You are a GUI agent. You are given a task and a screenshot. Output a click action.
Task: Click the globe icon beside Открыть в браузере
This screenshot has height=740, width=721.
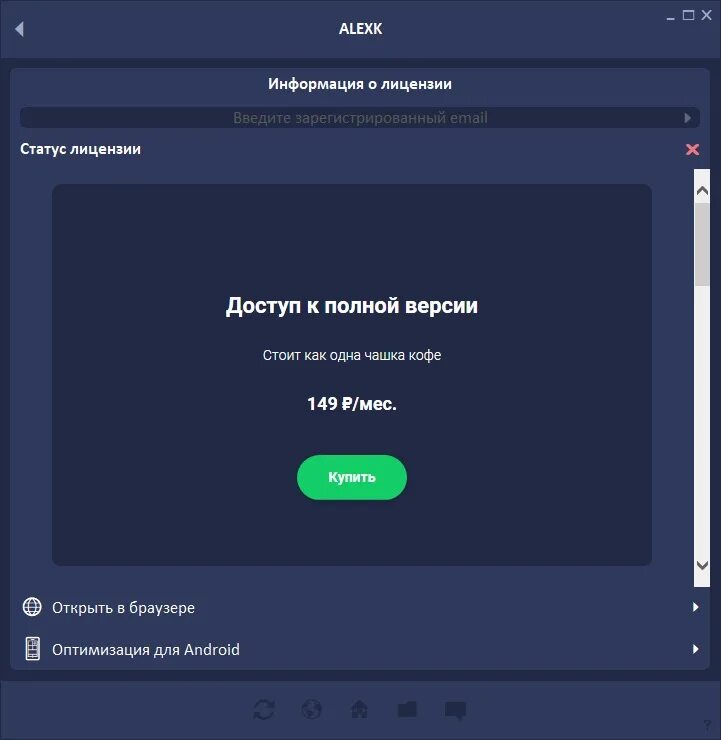tap(32, 607)
